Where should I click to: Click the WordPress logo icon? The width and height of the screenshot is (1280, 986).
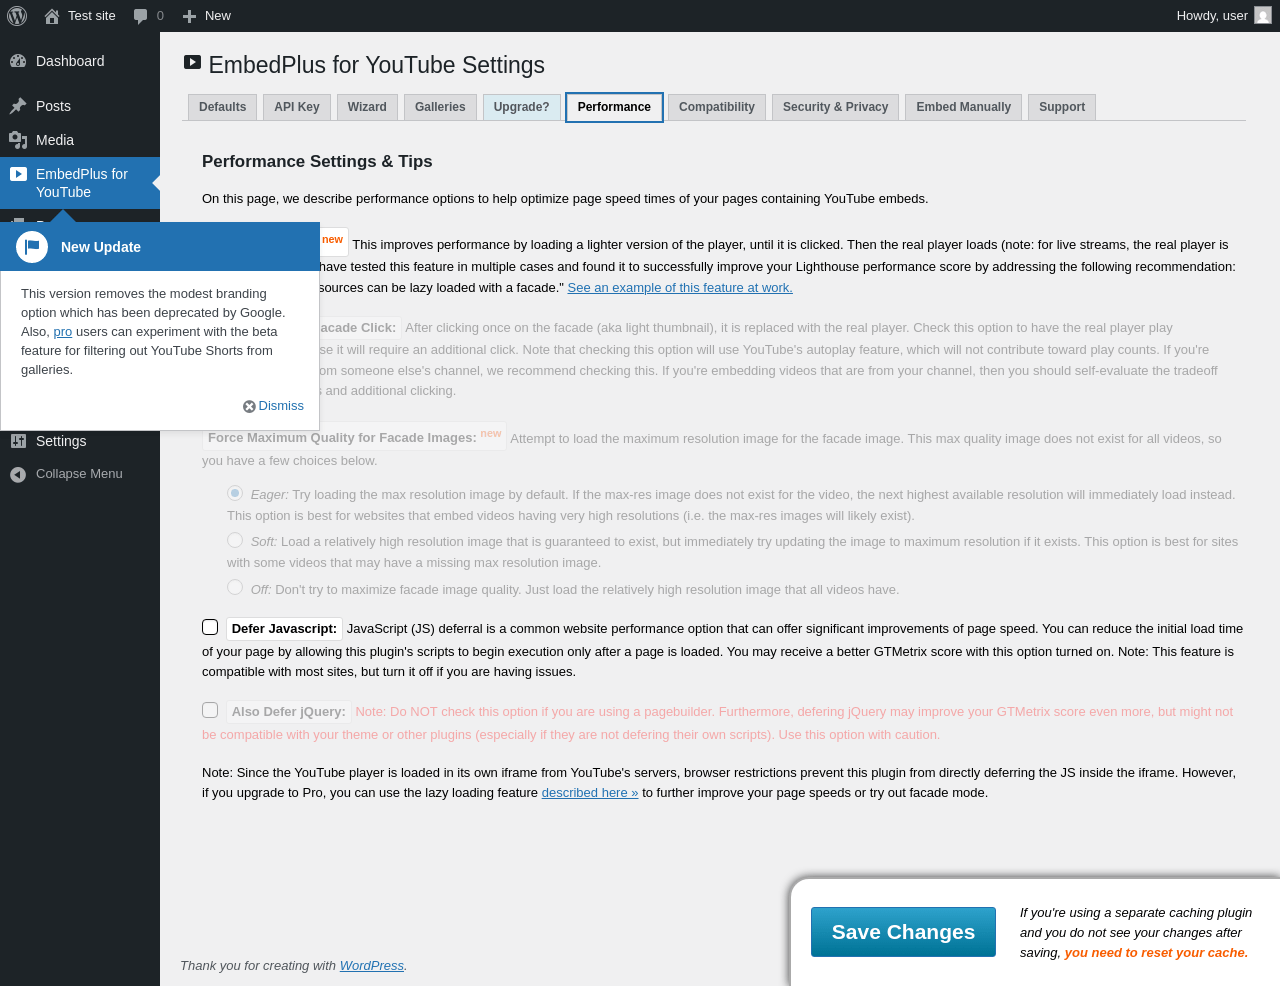[x=17, y=16]
